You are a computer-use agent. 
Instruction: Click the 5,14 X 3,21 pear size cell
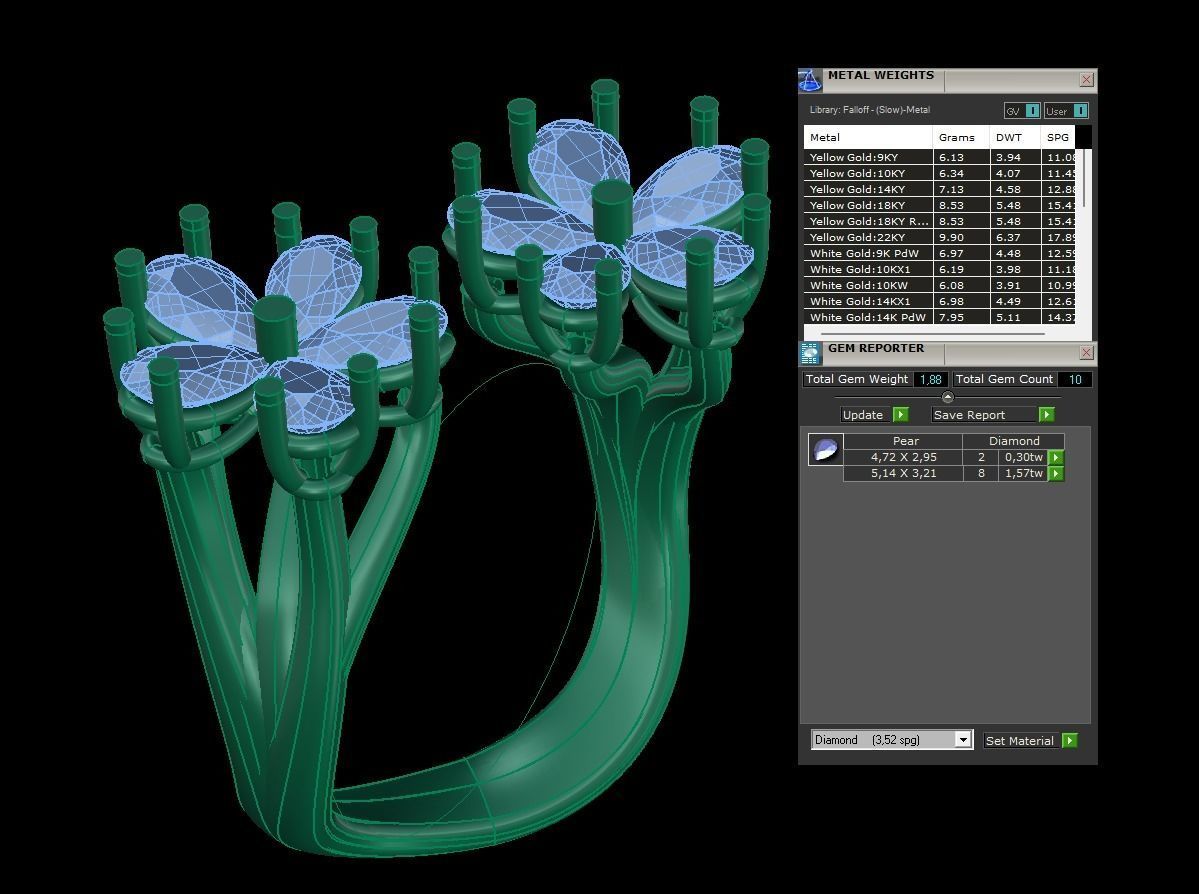click(x=903, y=473)
